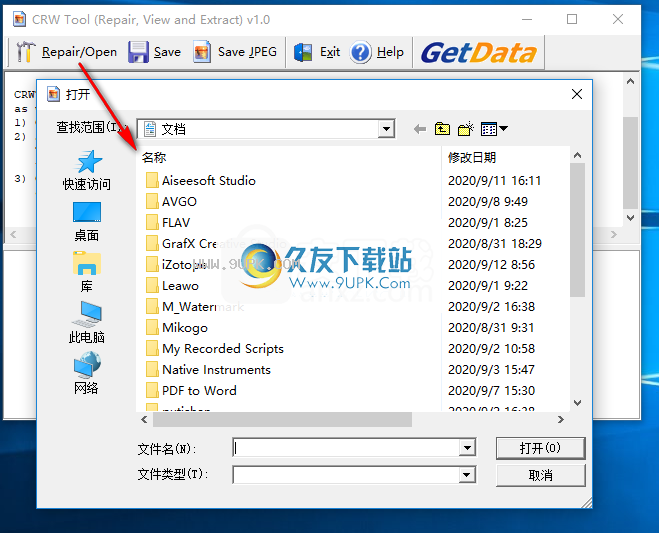The image size is (659, 533).
Task: Go up one folder level icon
Action: (x=442, y=129)
